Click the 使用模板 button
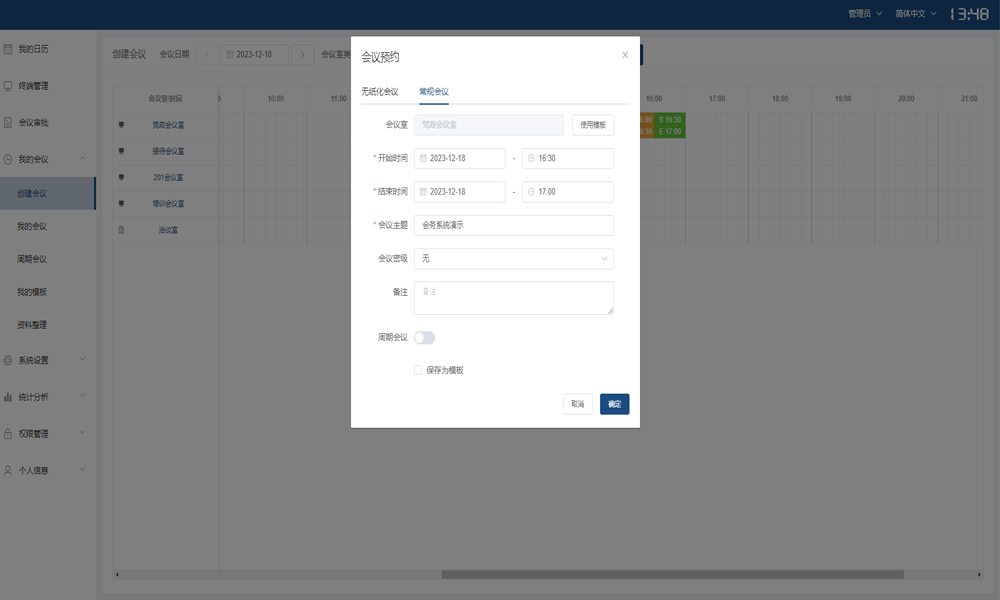 click(593, 125)
